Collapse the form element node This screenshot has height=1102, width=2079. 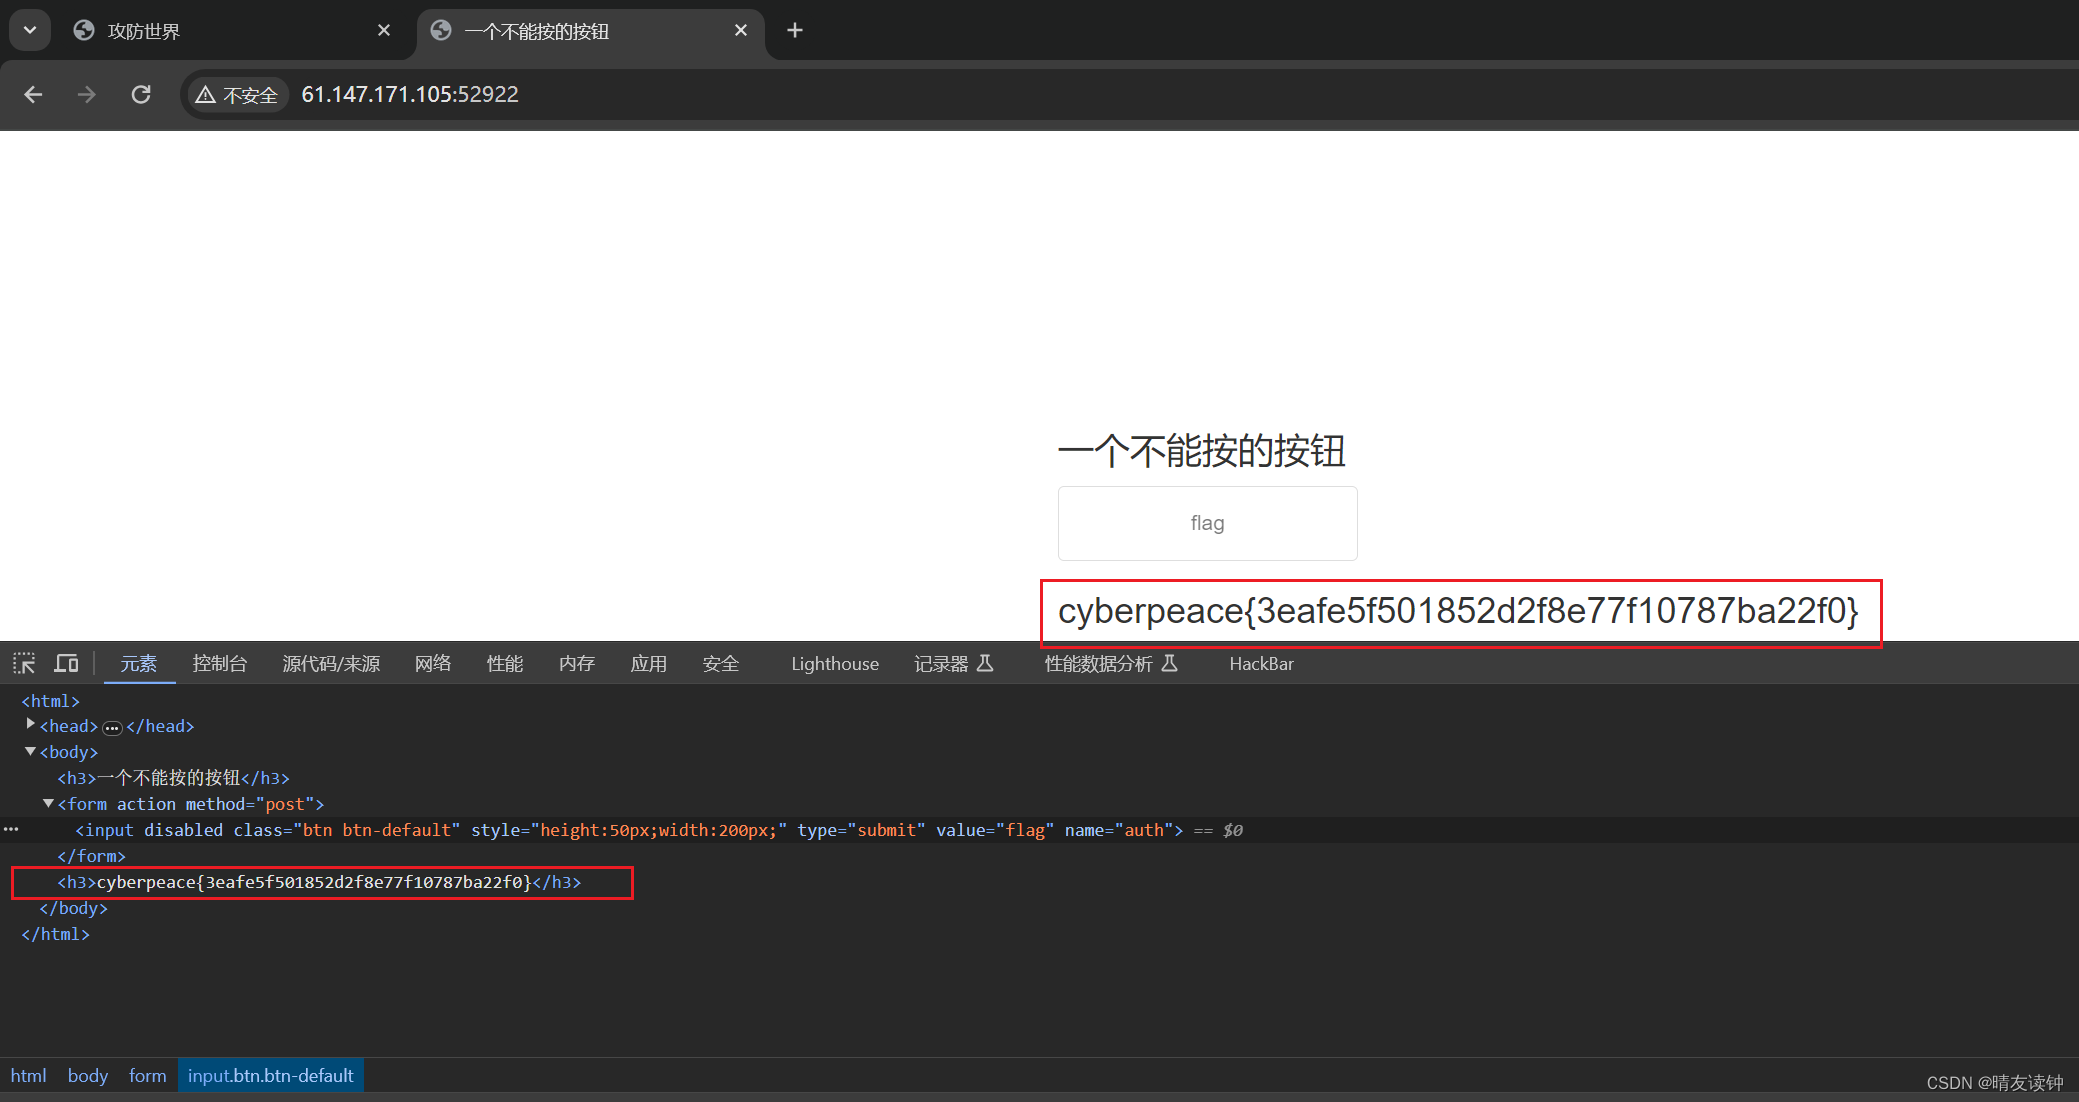coord(48,803)
